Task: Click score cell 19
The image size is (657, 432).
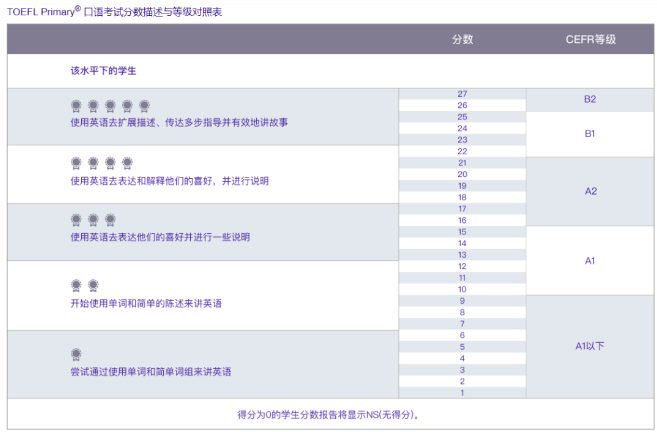Action: pos(462,186)
